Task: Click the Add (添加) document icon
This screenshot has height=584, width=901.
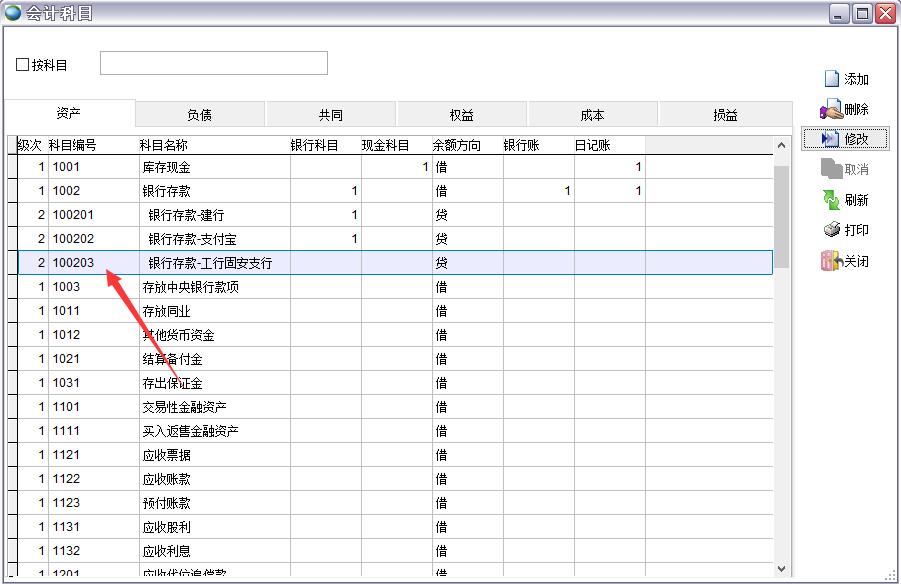Action: (x=831, y=79)
